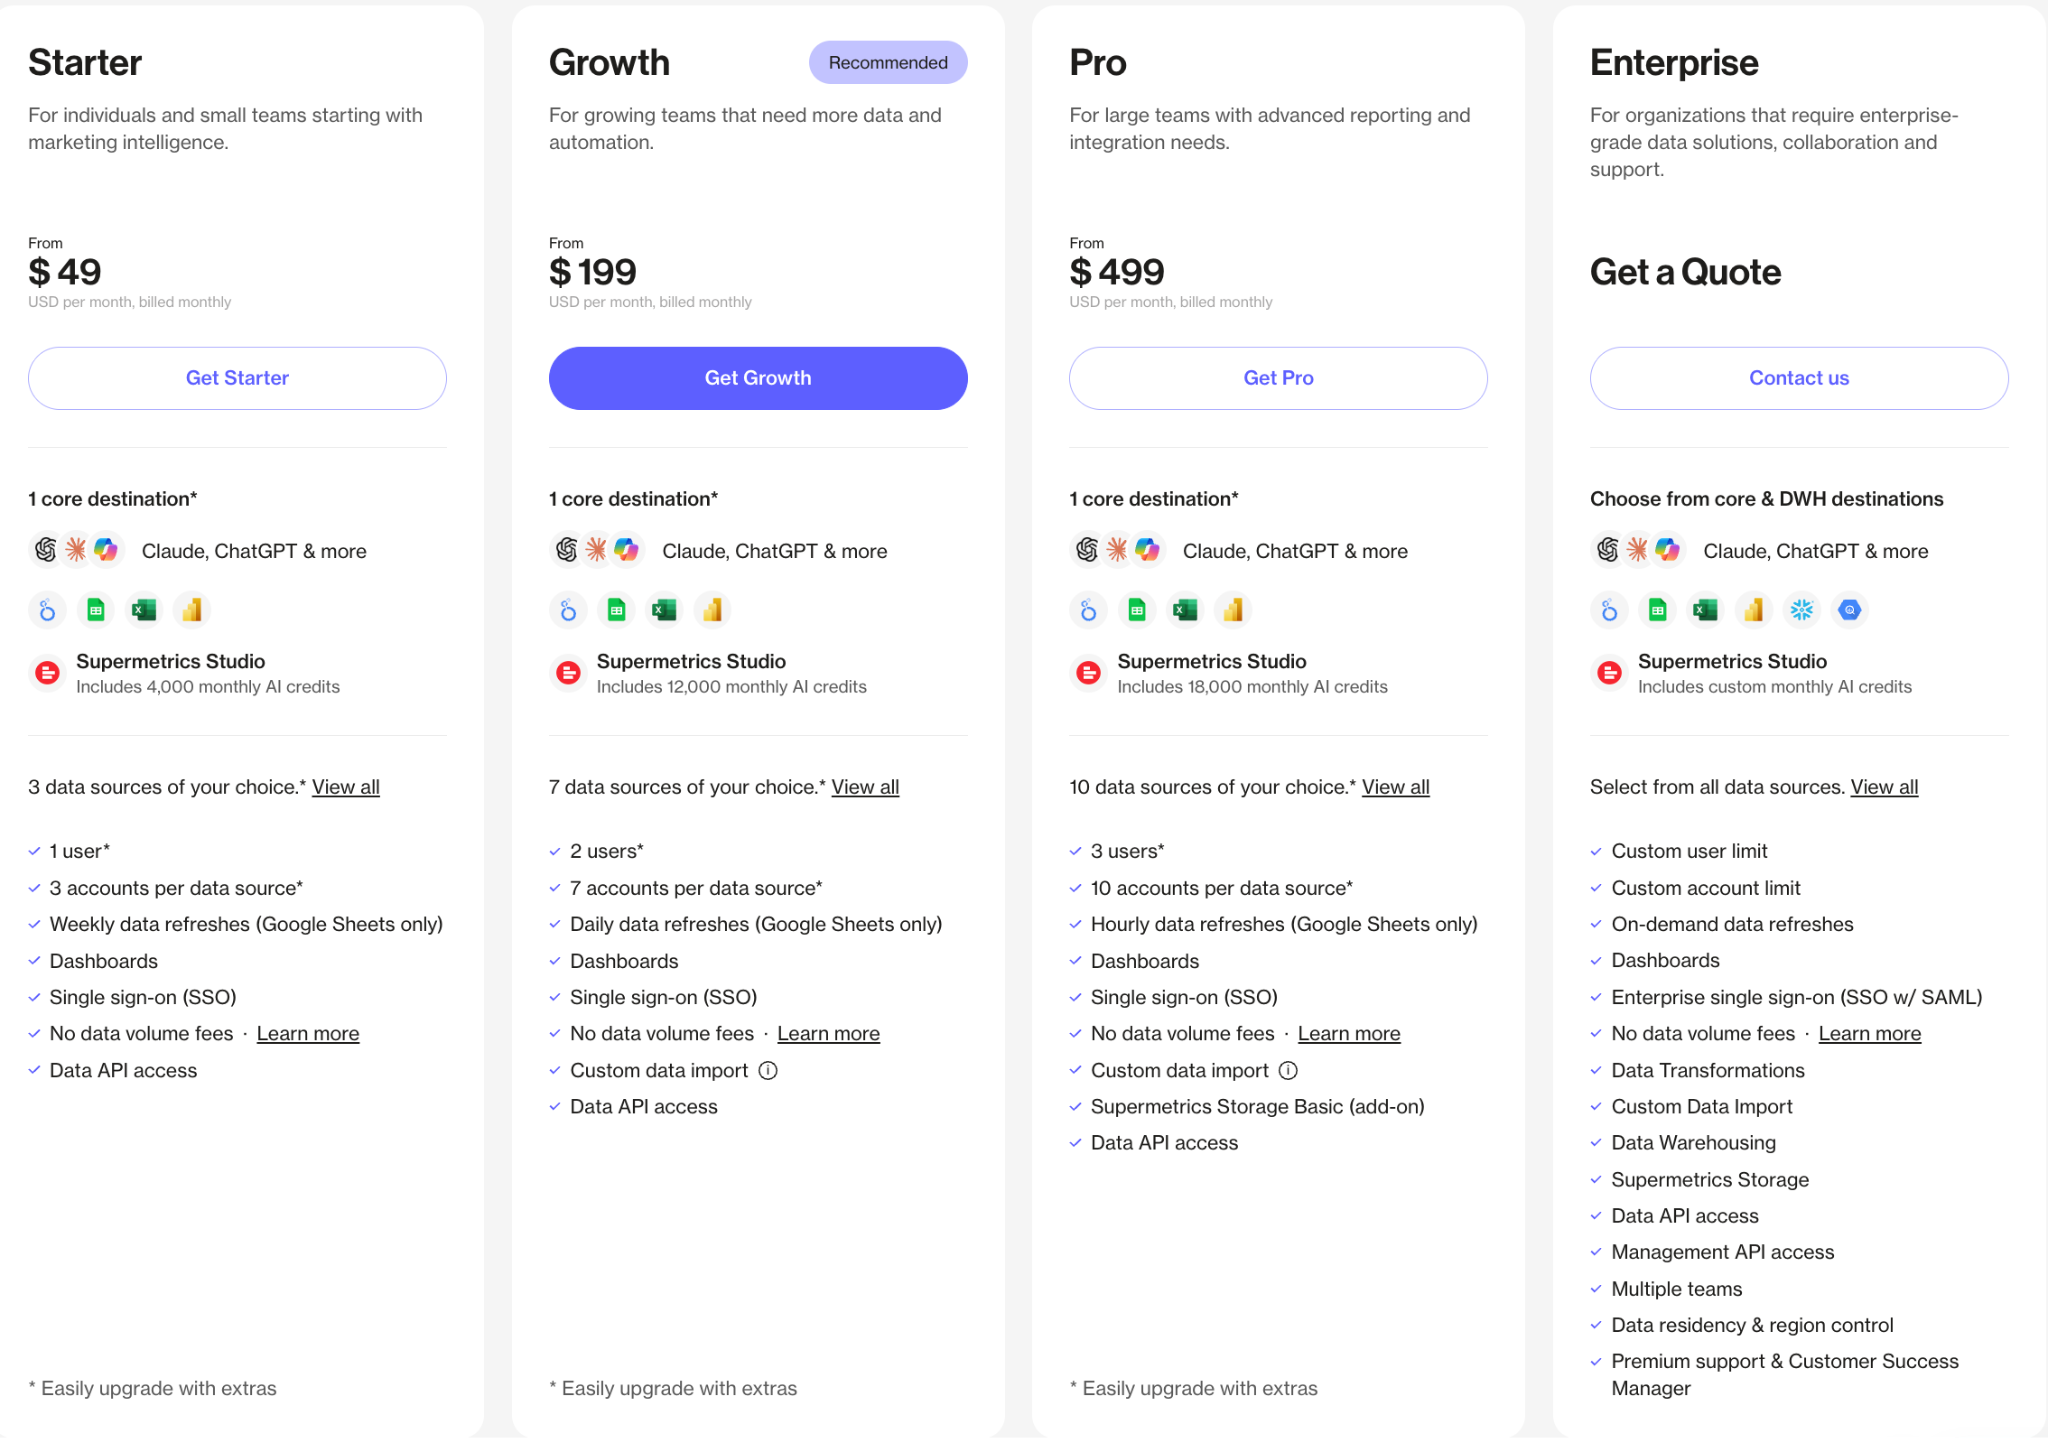Click the Snowflake icon in Enterprise destinations

coord(1802,609)
